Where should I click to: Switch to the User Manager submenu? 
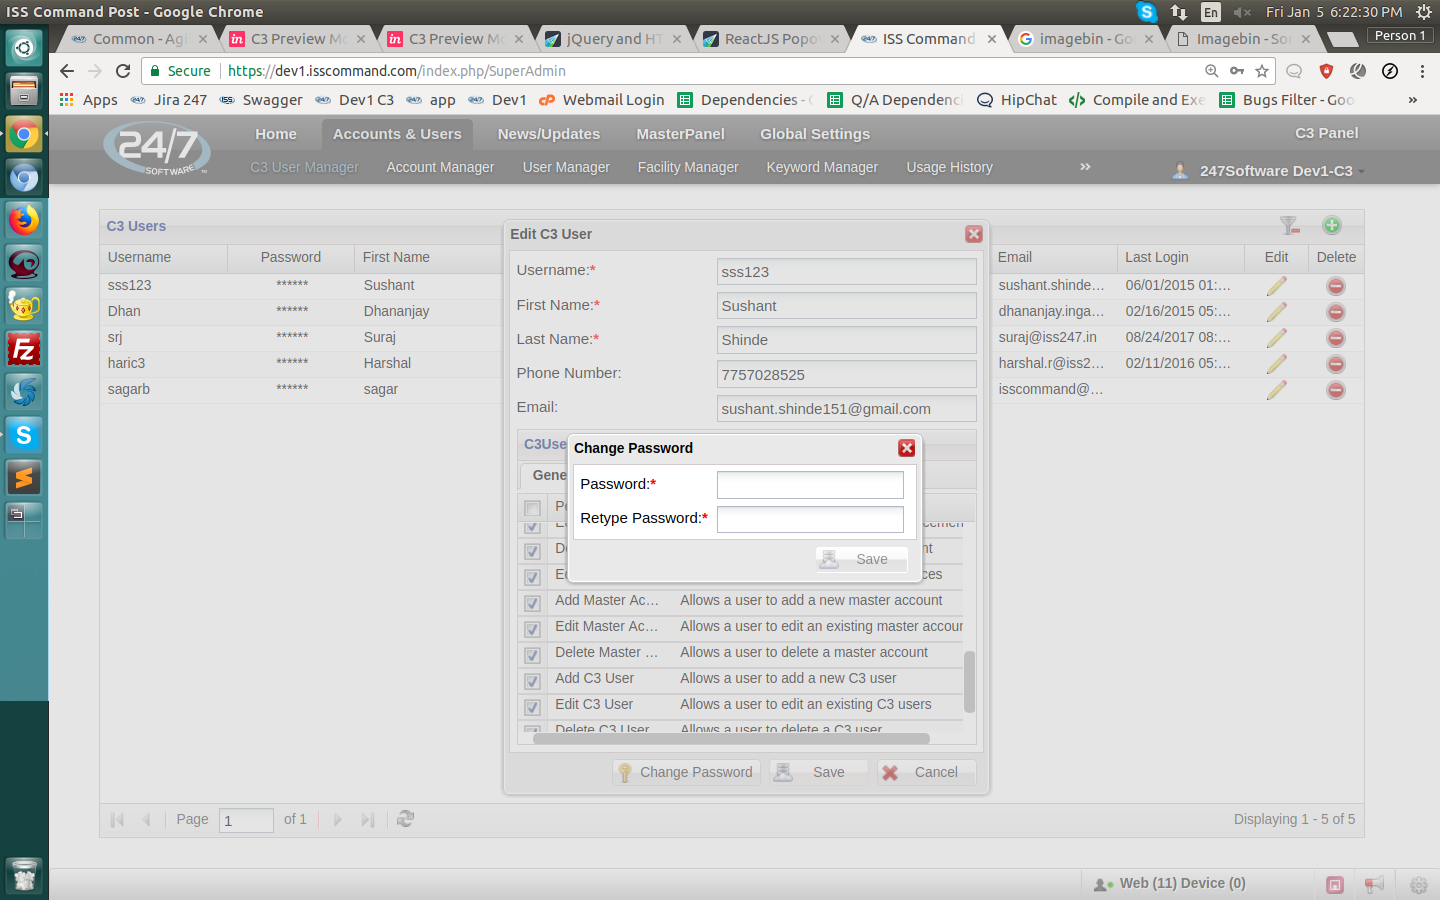(566, 167)
